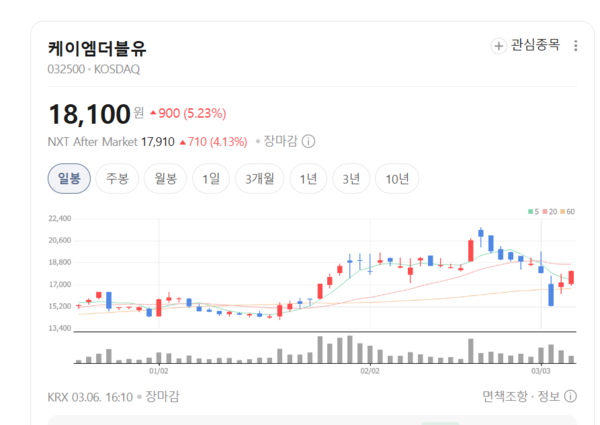Select the 3년 chart range
Viewport: 600px width, 425px height.
click(x=350, y=179)
